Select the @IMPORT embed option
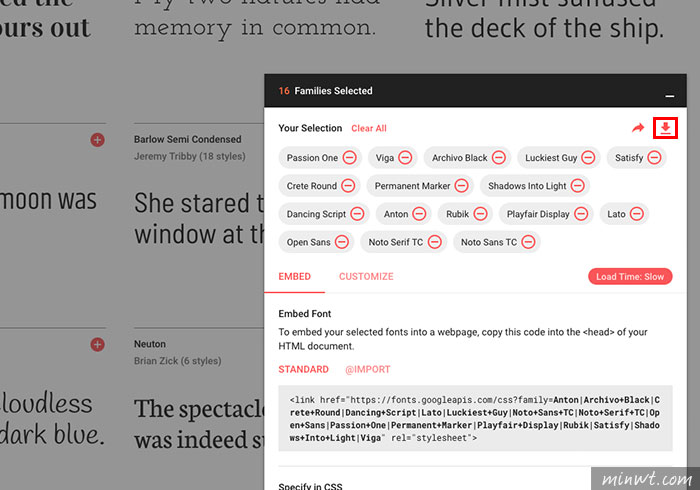Viewport: 700px width, 490px height. [368, 370]
